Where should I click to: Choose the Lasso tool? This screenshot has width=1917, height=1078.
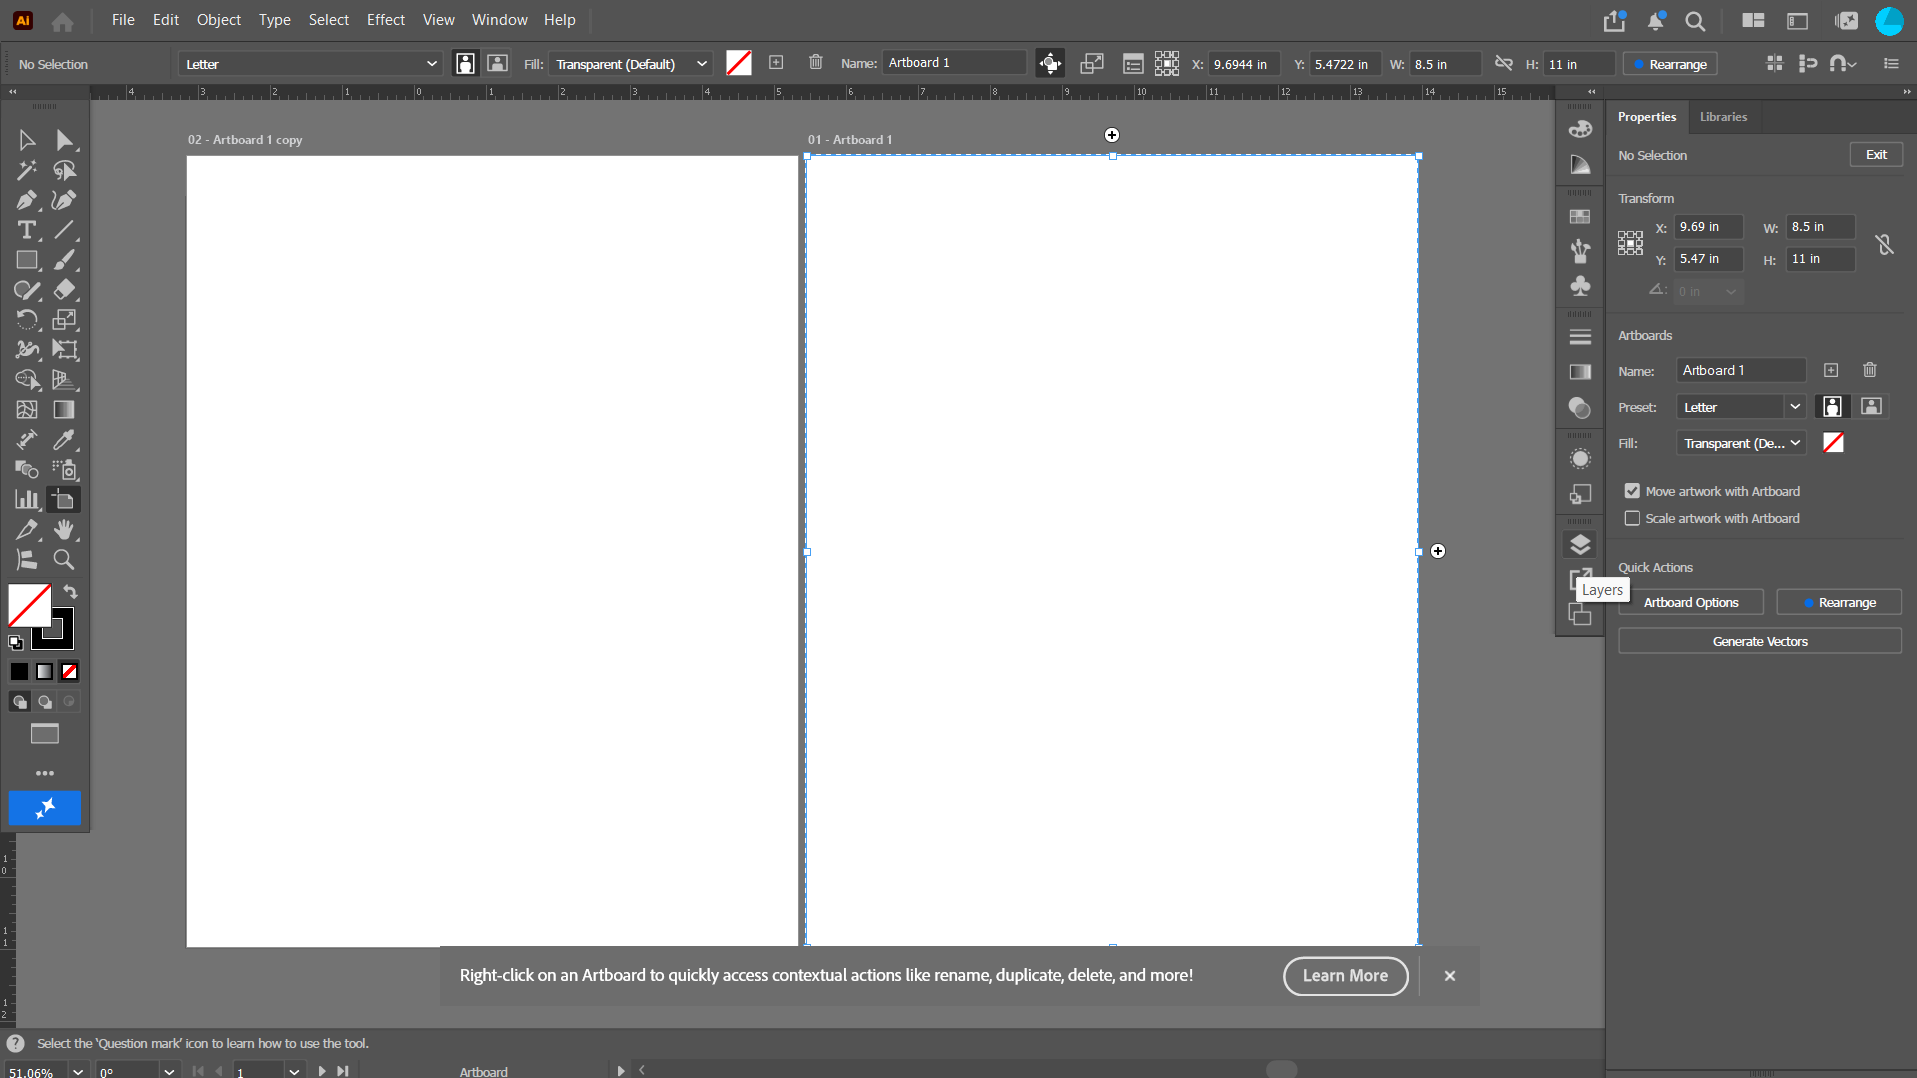pos(64,170)
